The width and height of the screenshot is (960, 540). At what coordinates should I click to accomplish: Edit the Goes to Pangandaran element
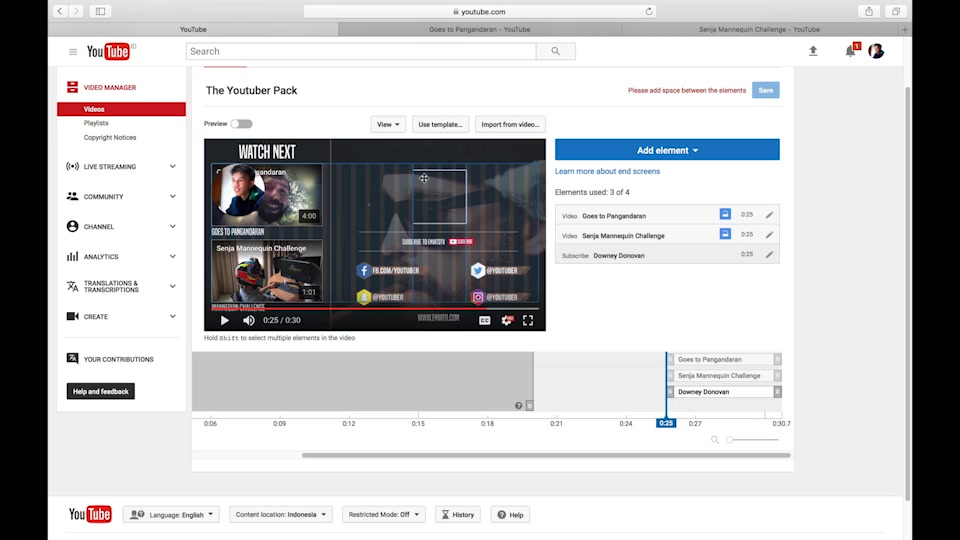[770, 215]
